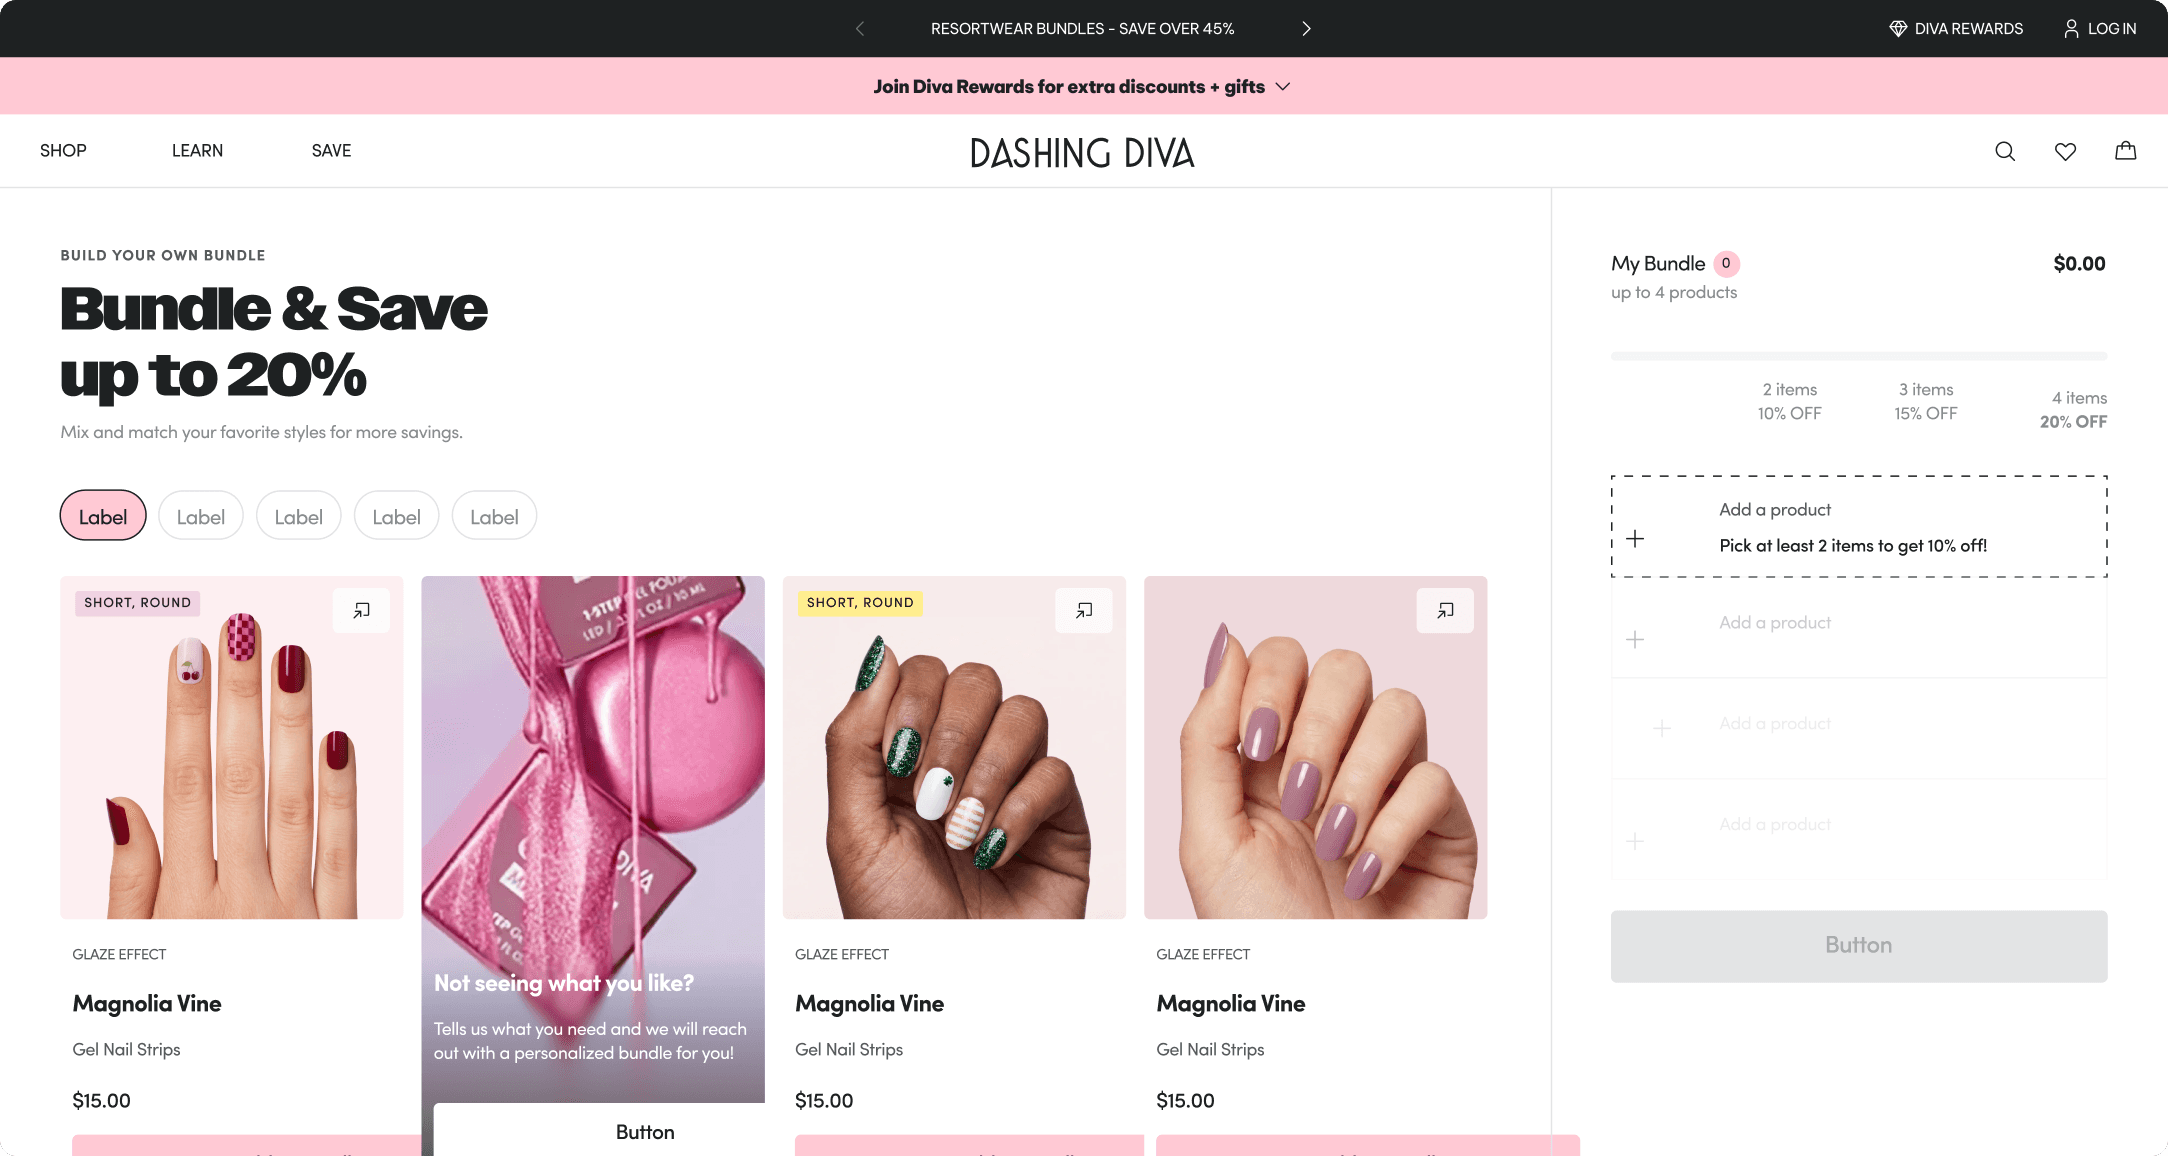Open the LEARN menu
The width and height of the screenshot is (2168, 1156).
(197, 150)
